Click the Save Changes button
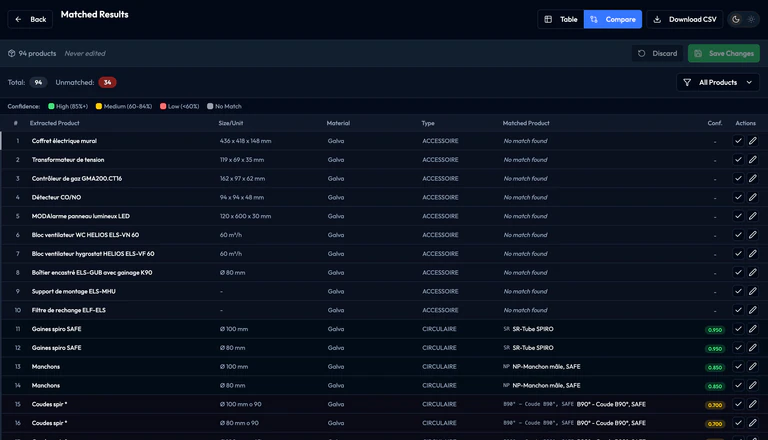The height and width of the screenshot is (440, 768). tap(724, 53)
